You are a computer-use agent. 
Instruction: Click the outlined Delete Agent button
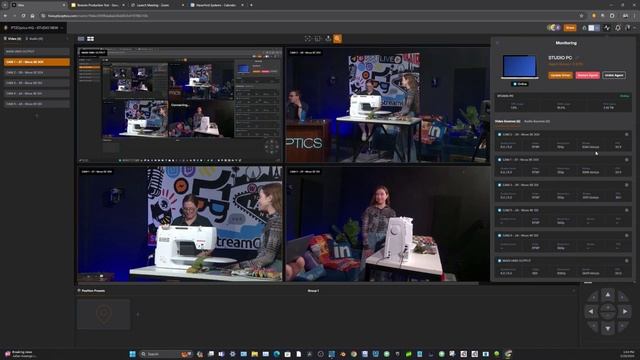tap(614, 76)
